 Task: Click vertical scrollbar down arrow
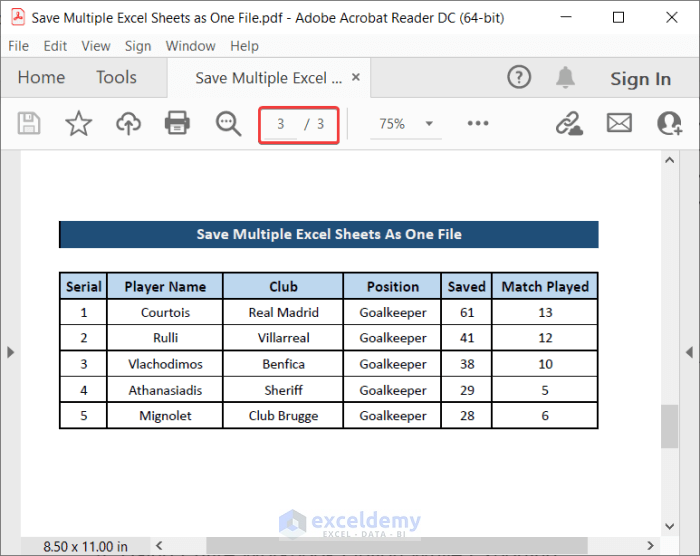(x=669, y=526)
